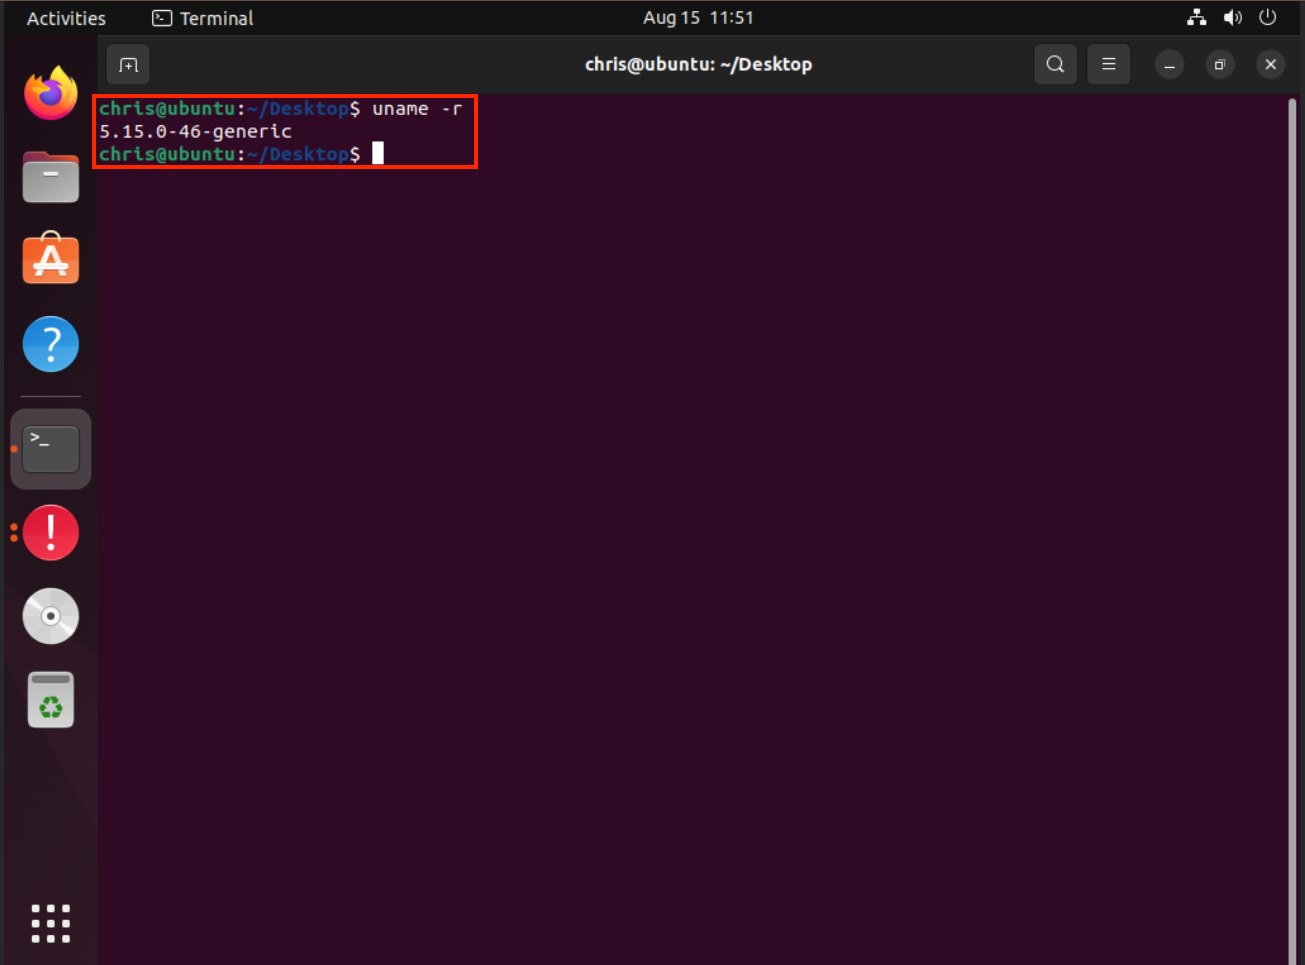
Task: Open a new terminal tab
Action: point(128,65)
